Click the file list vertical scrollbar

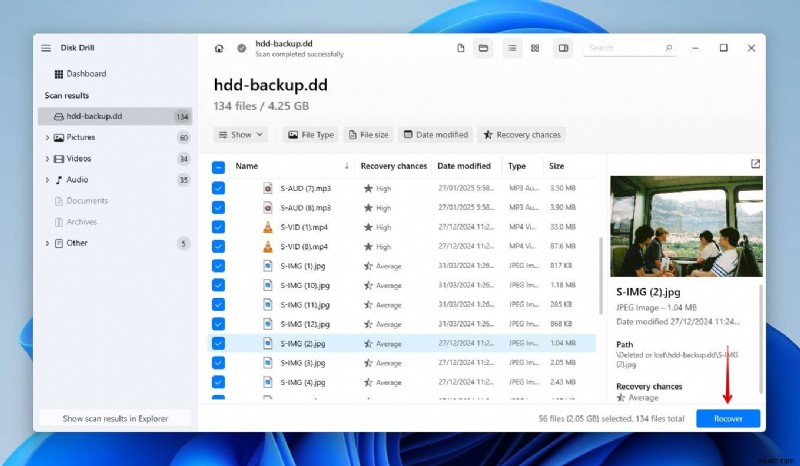click(x=601, y=276)
